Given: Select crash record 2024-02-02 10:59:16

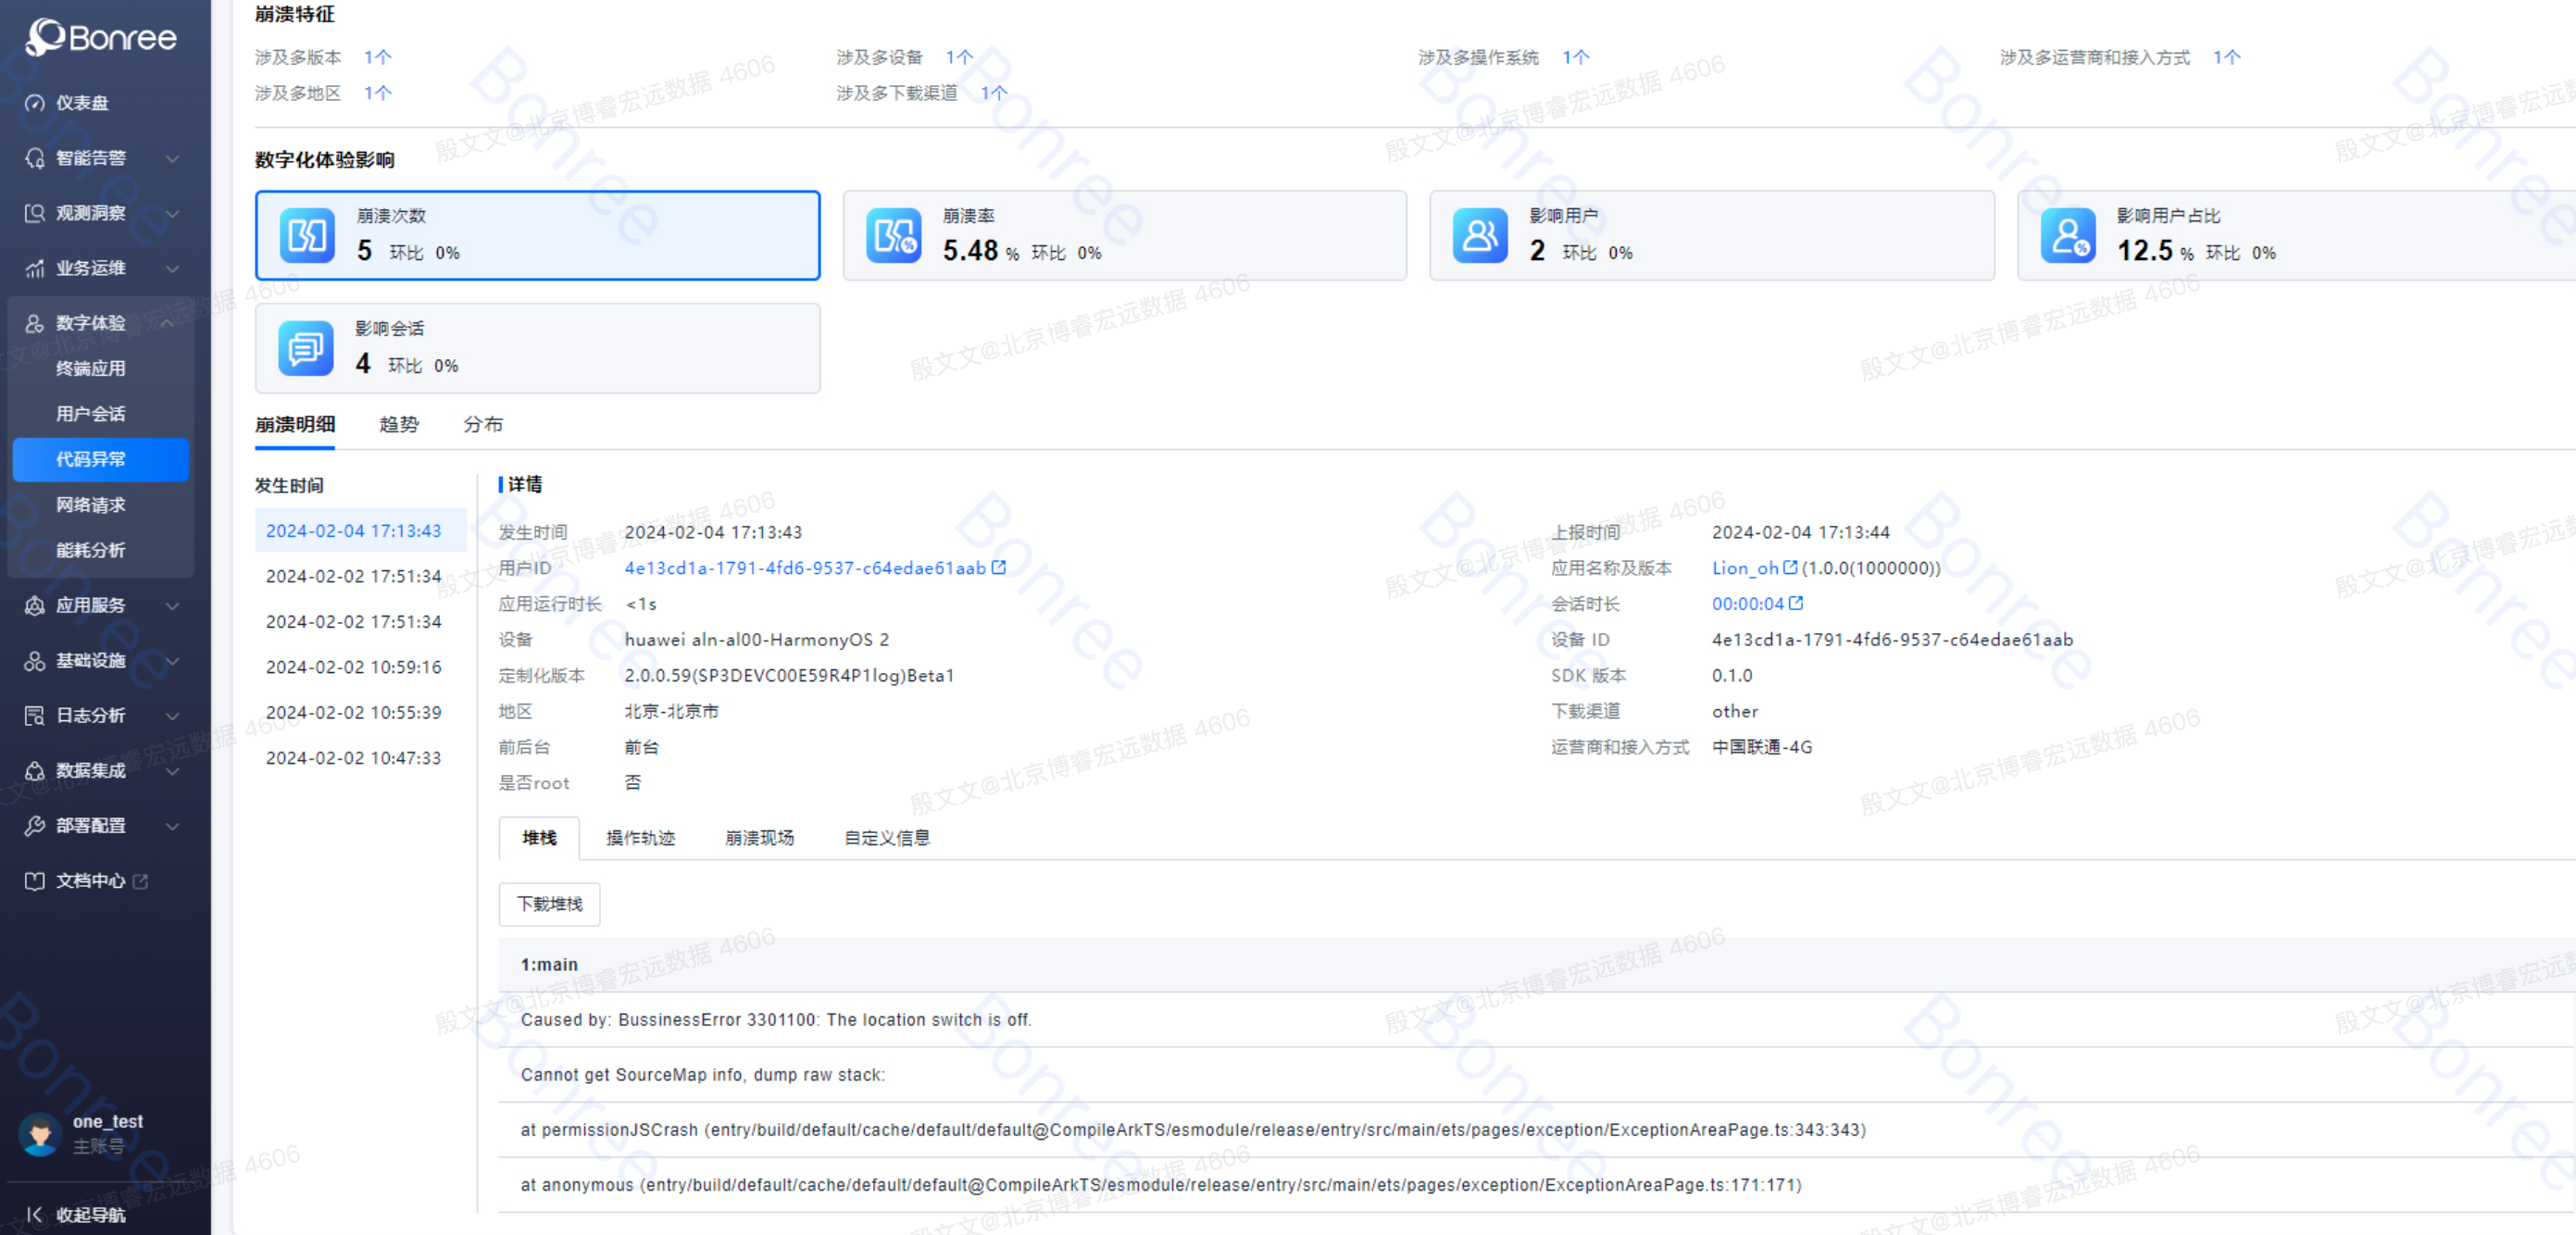Looking at the screenshot, I should [353, 666].
